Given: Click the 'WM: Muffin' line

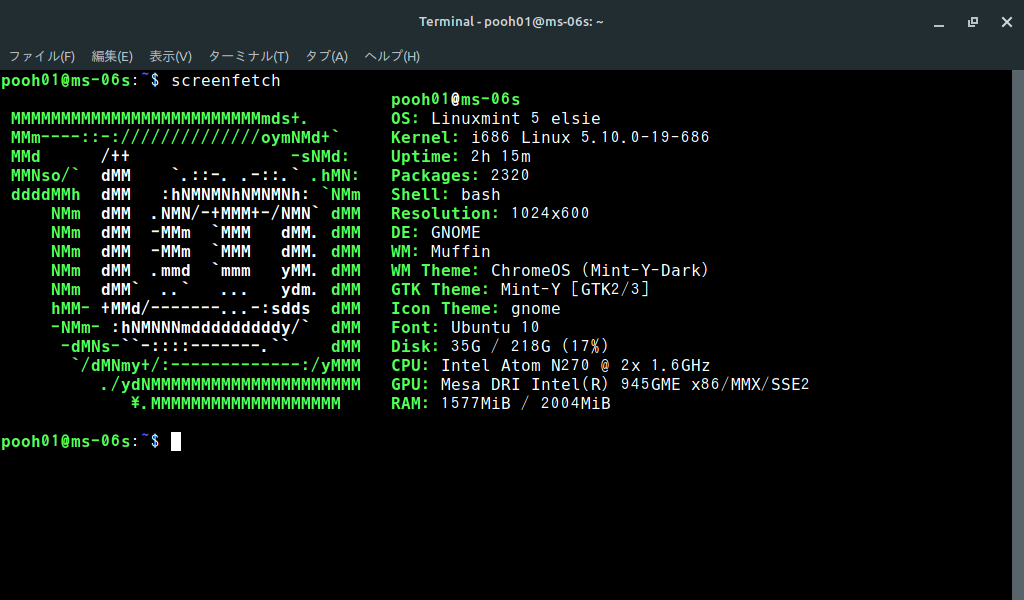Looking at the screenshot, I should point(441,251).
